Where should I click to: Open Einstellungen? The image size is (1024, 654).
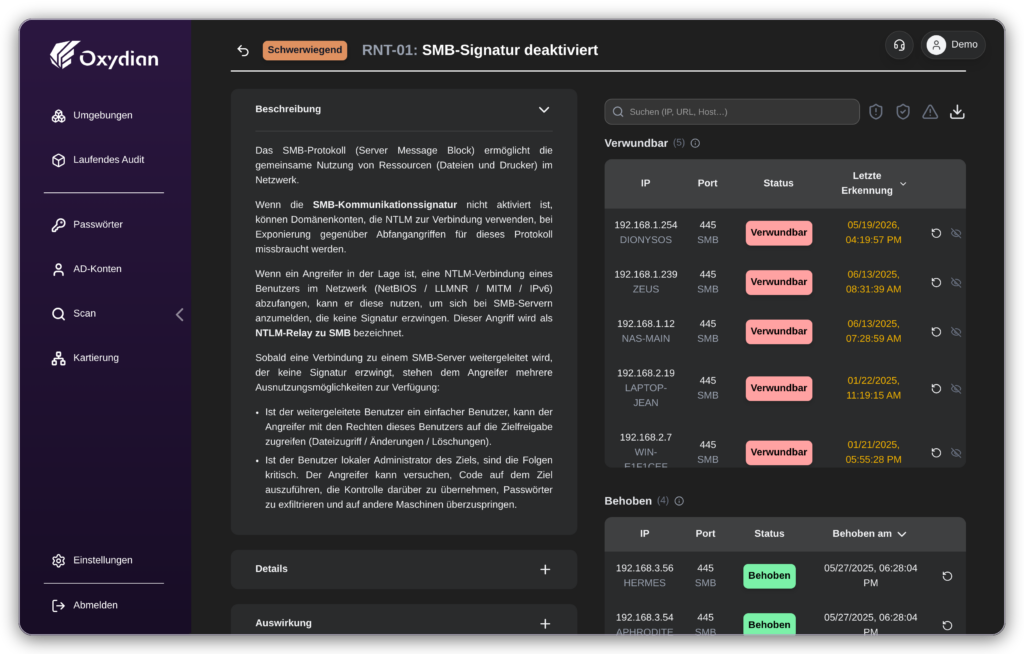(x=92, y=560)
